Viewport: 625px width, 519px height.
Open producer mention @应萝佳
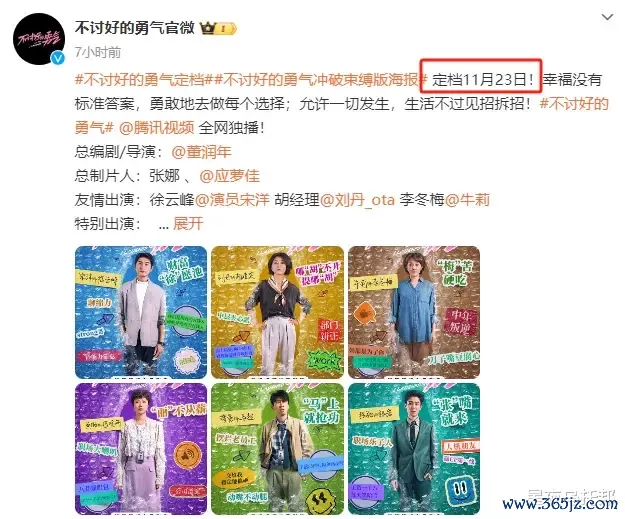[230, 176]
